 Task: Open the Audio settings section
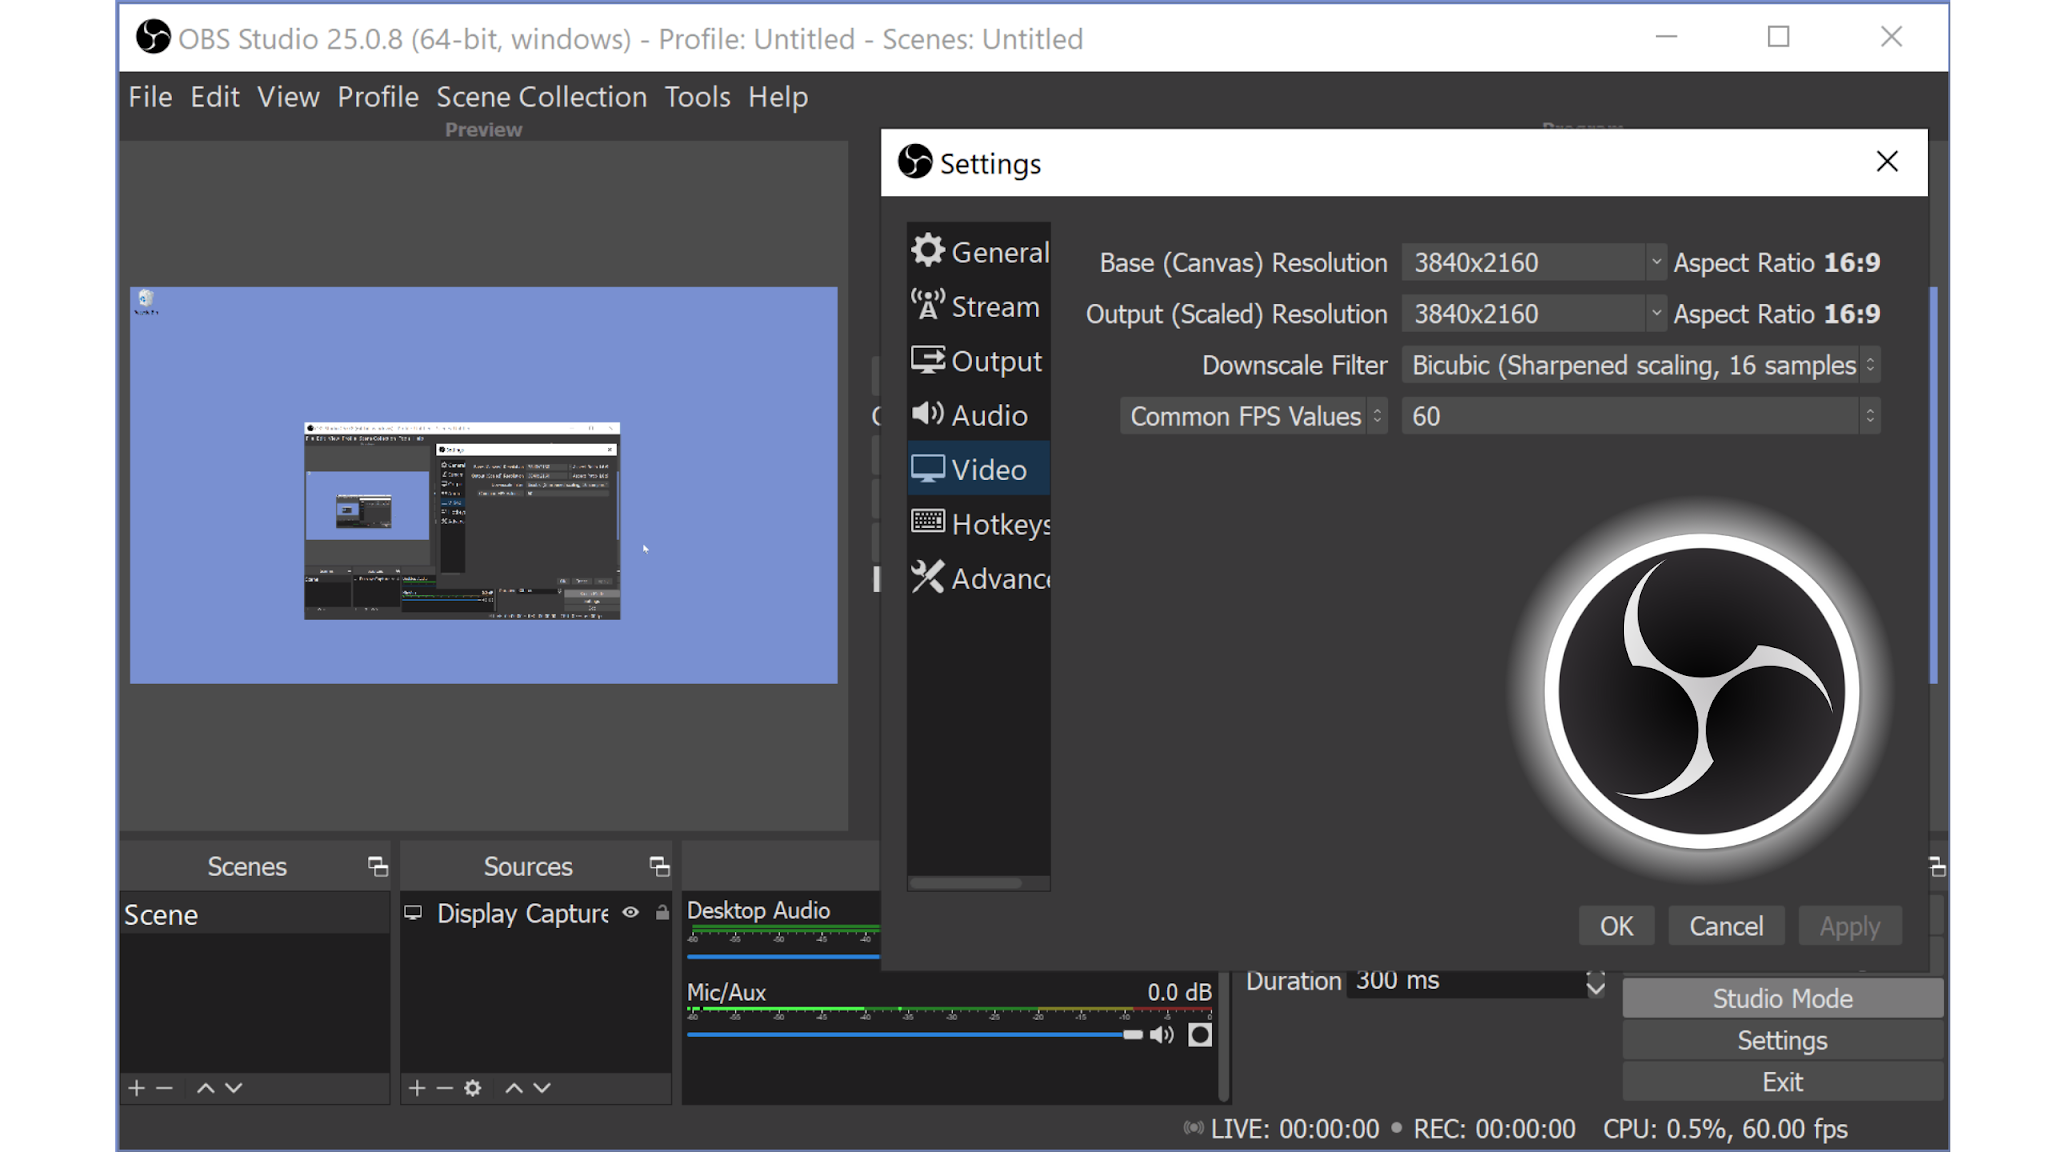pyautogui.click(x=970, y=415)
